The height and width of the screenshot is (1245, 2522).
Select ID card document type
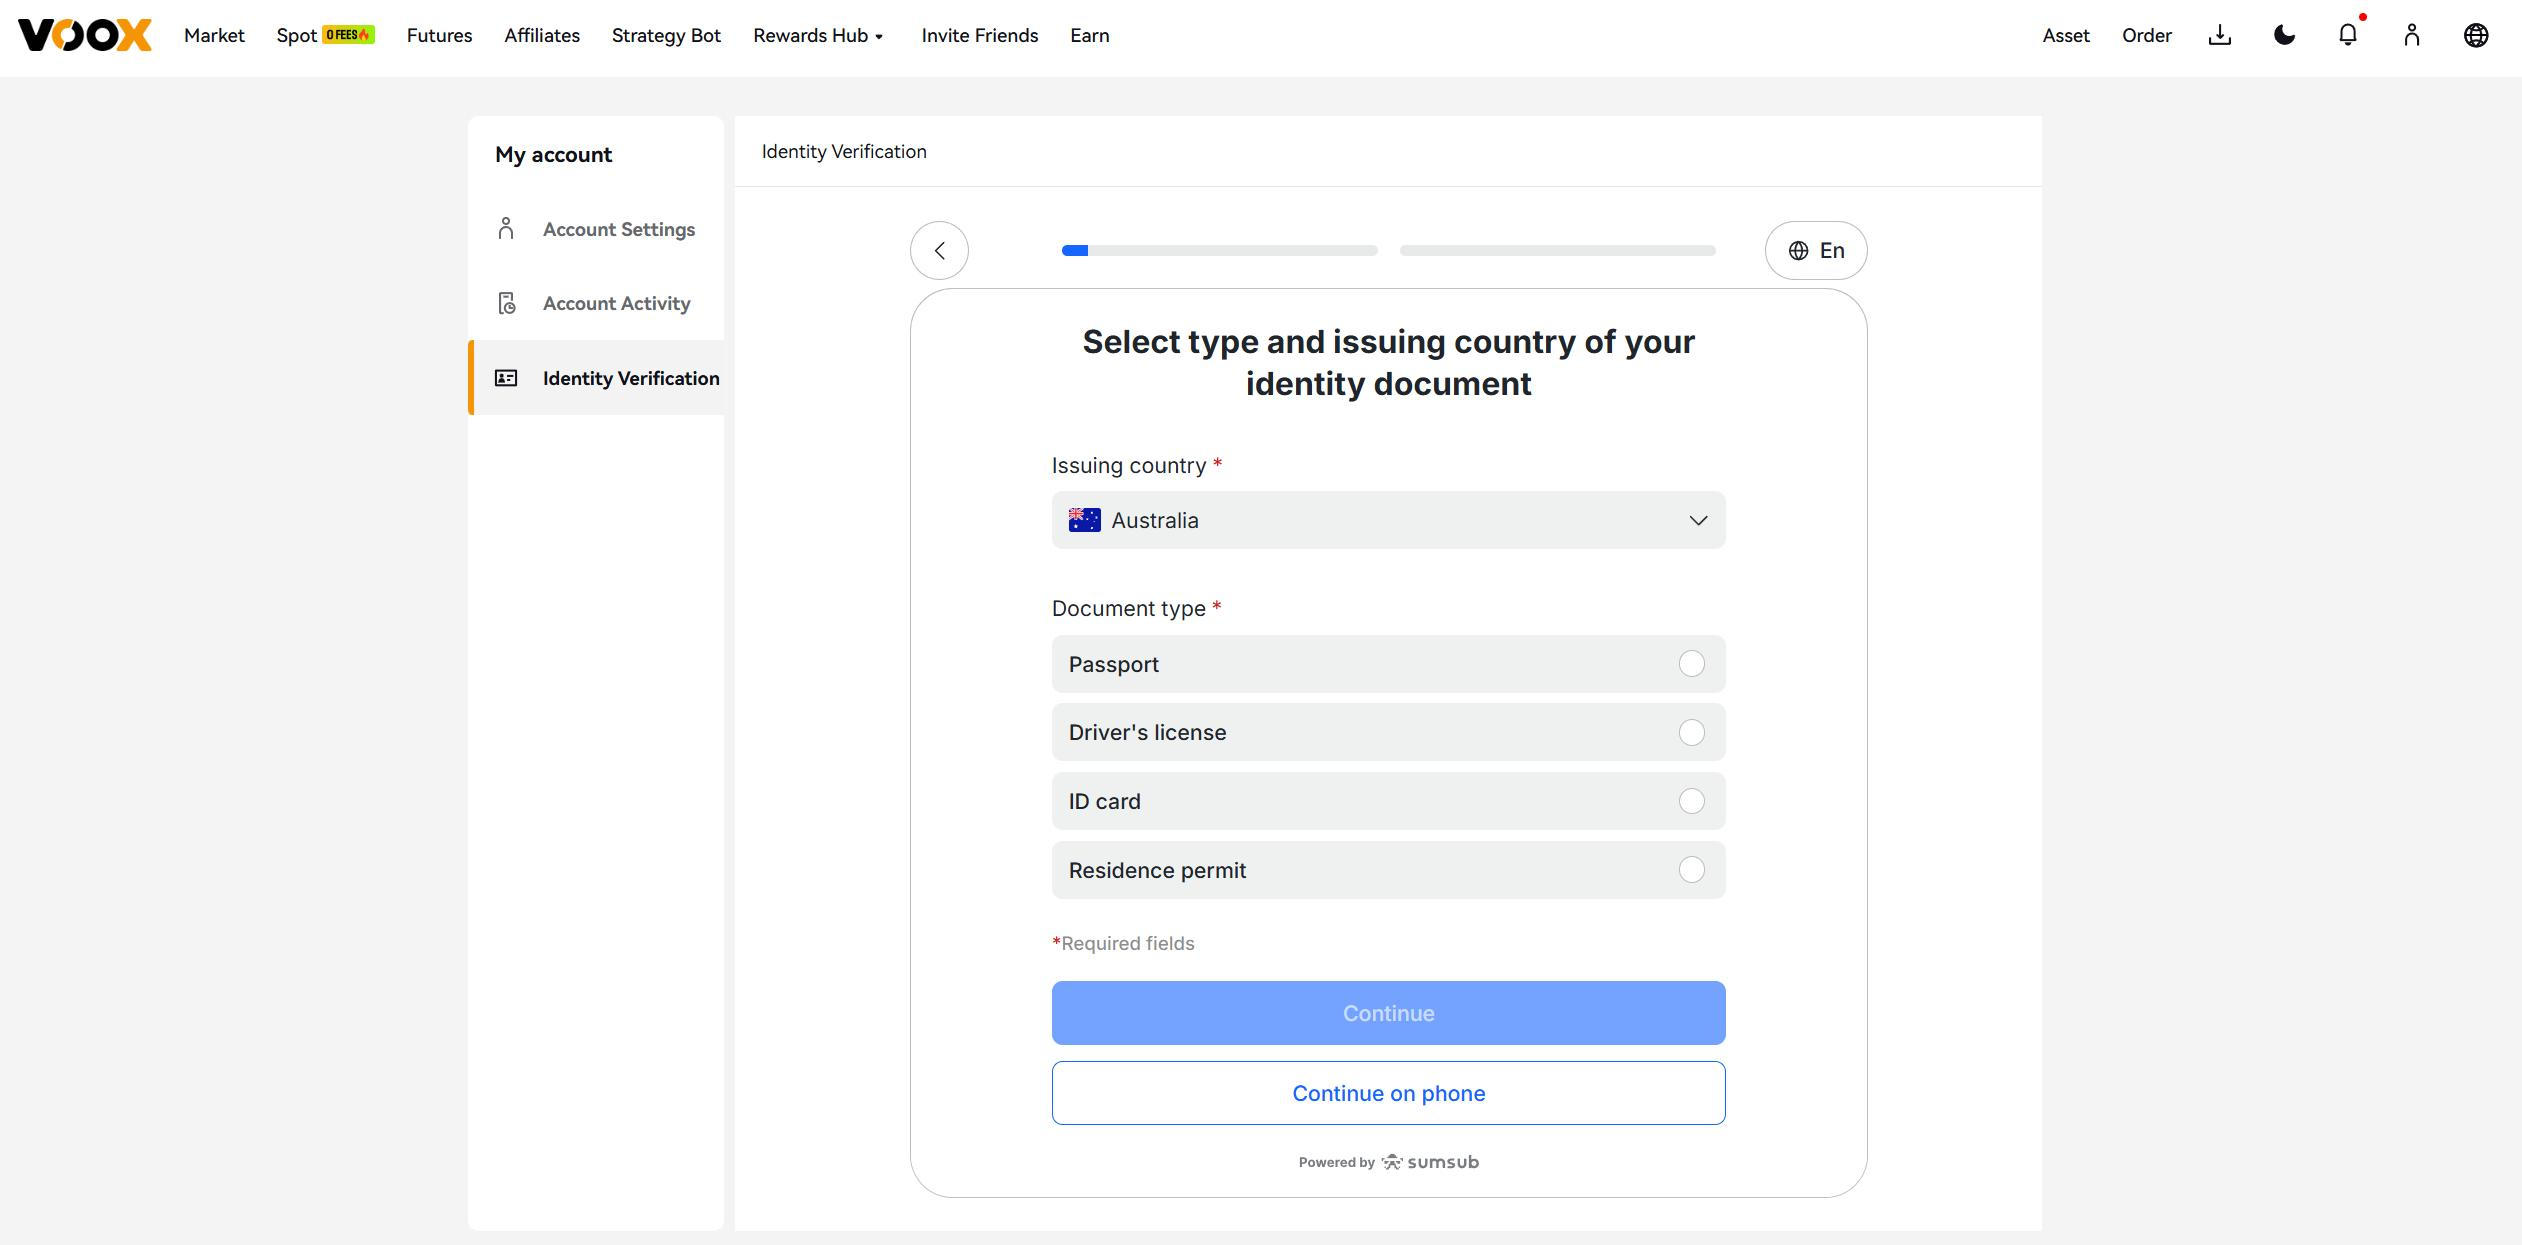[x=1388, y=801]
